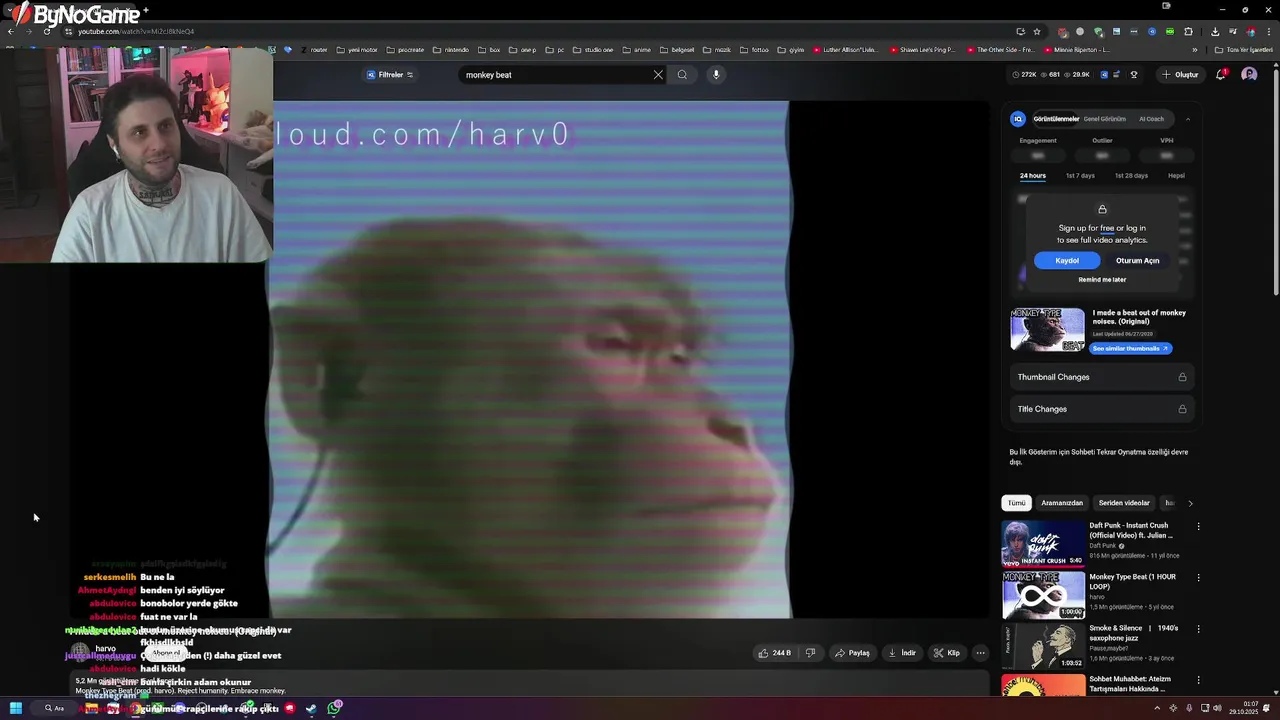Collapse the analytics panel chevron
This screenshot has height=720, width=1280.
(x=1188, y=119)
